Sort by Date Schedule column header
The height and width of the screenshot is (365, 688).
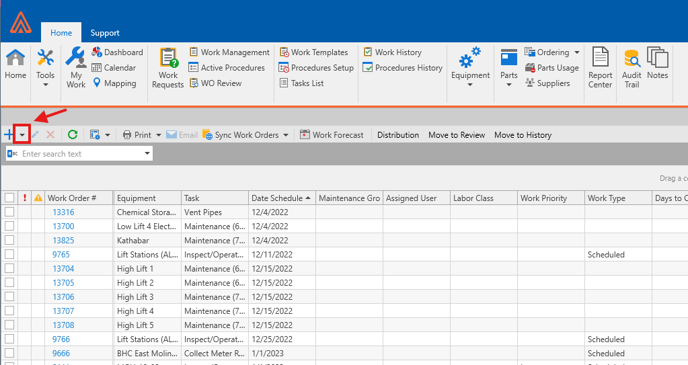click(282, 198)
